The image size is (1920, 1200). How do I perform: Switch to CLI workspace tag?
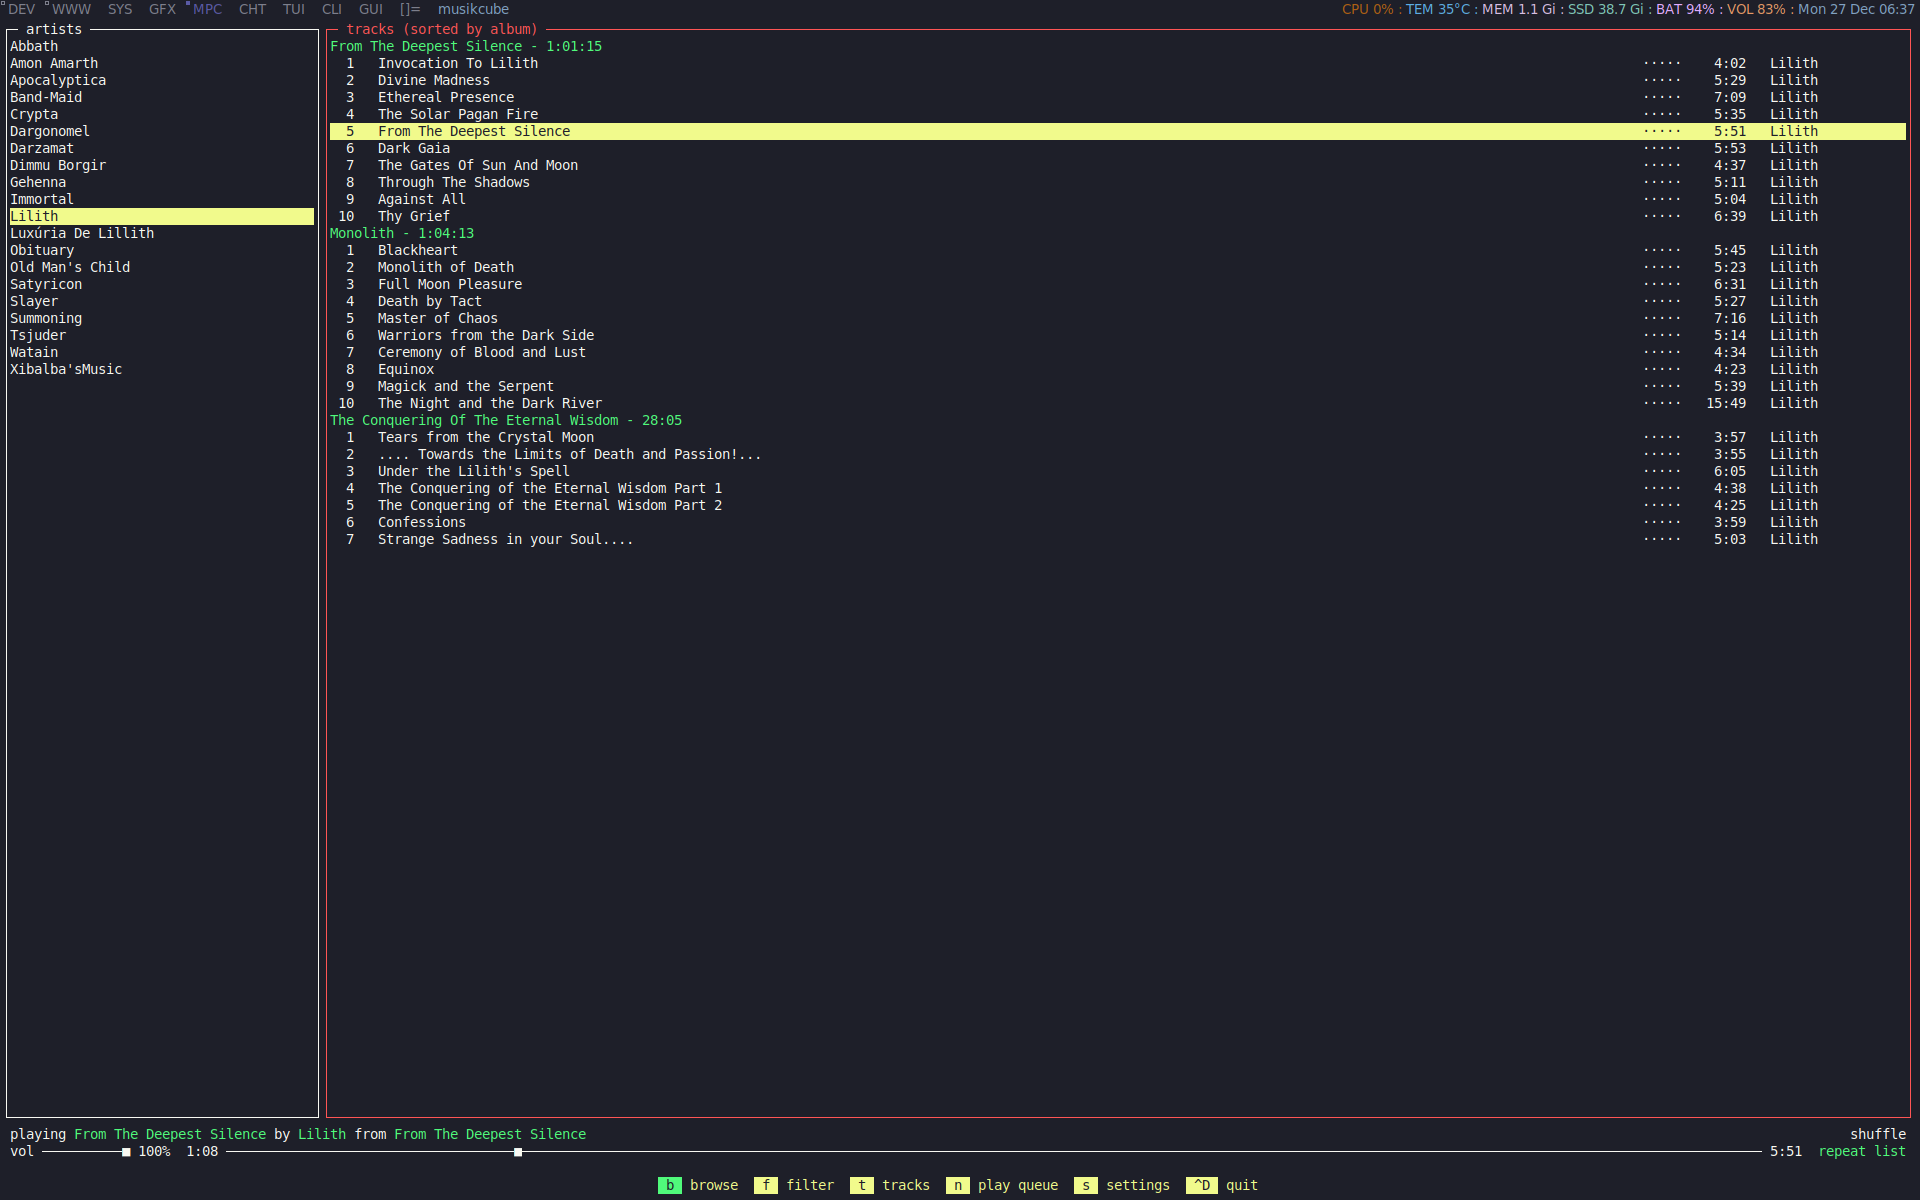(332, 9)
